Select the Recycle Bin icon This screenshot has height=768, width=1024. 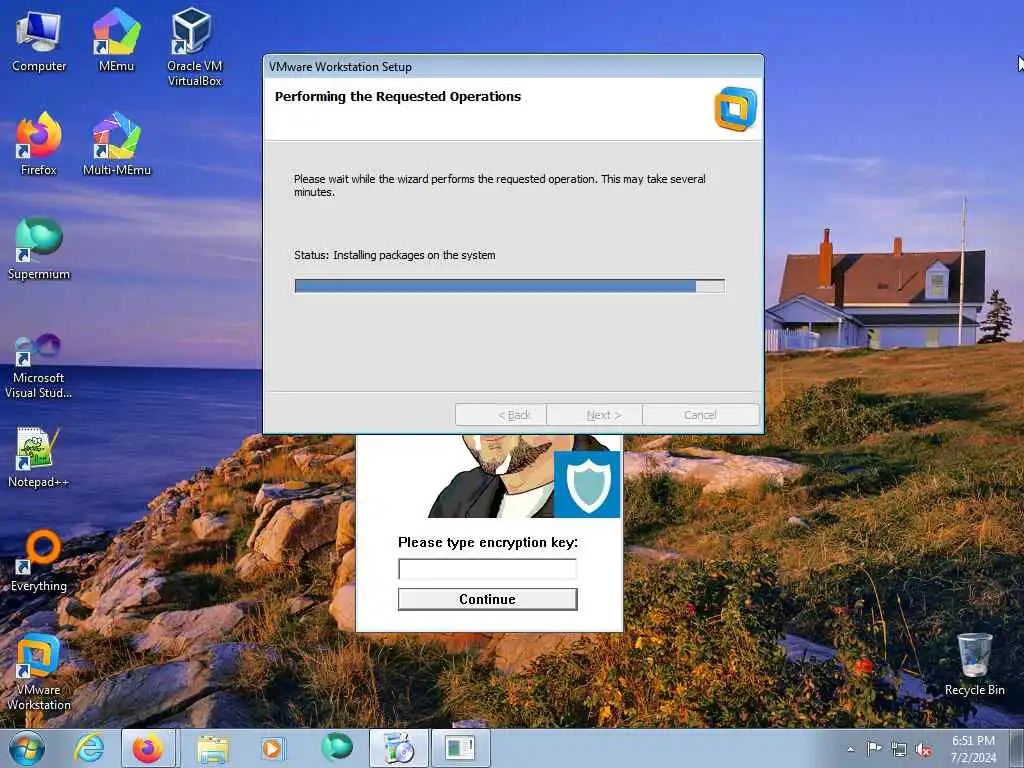tap(974, 664)
